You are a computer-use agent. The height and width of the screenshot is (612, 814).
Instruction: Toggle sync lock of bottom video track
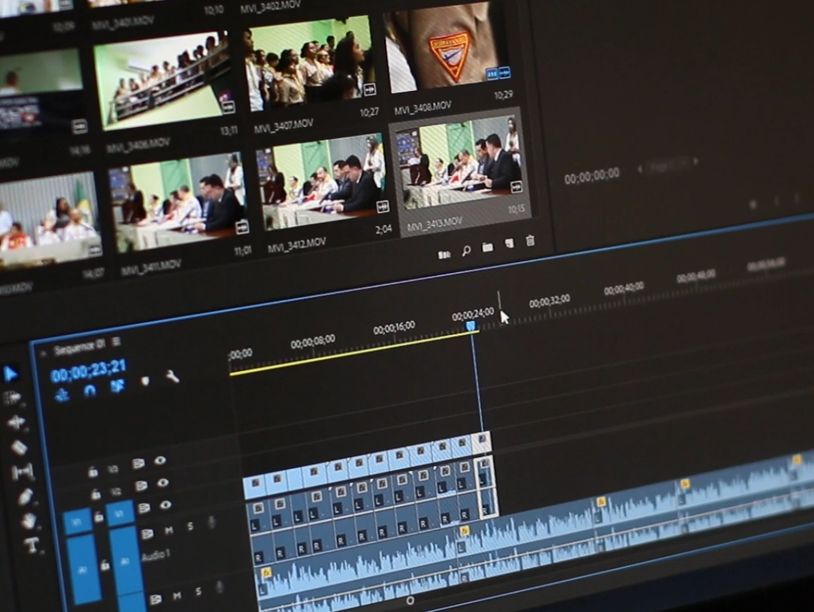click(x=144, y=508)
